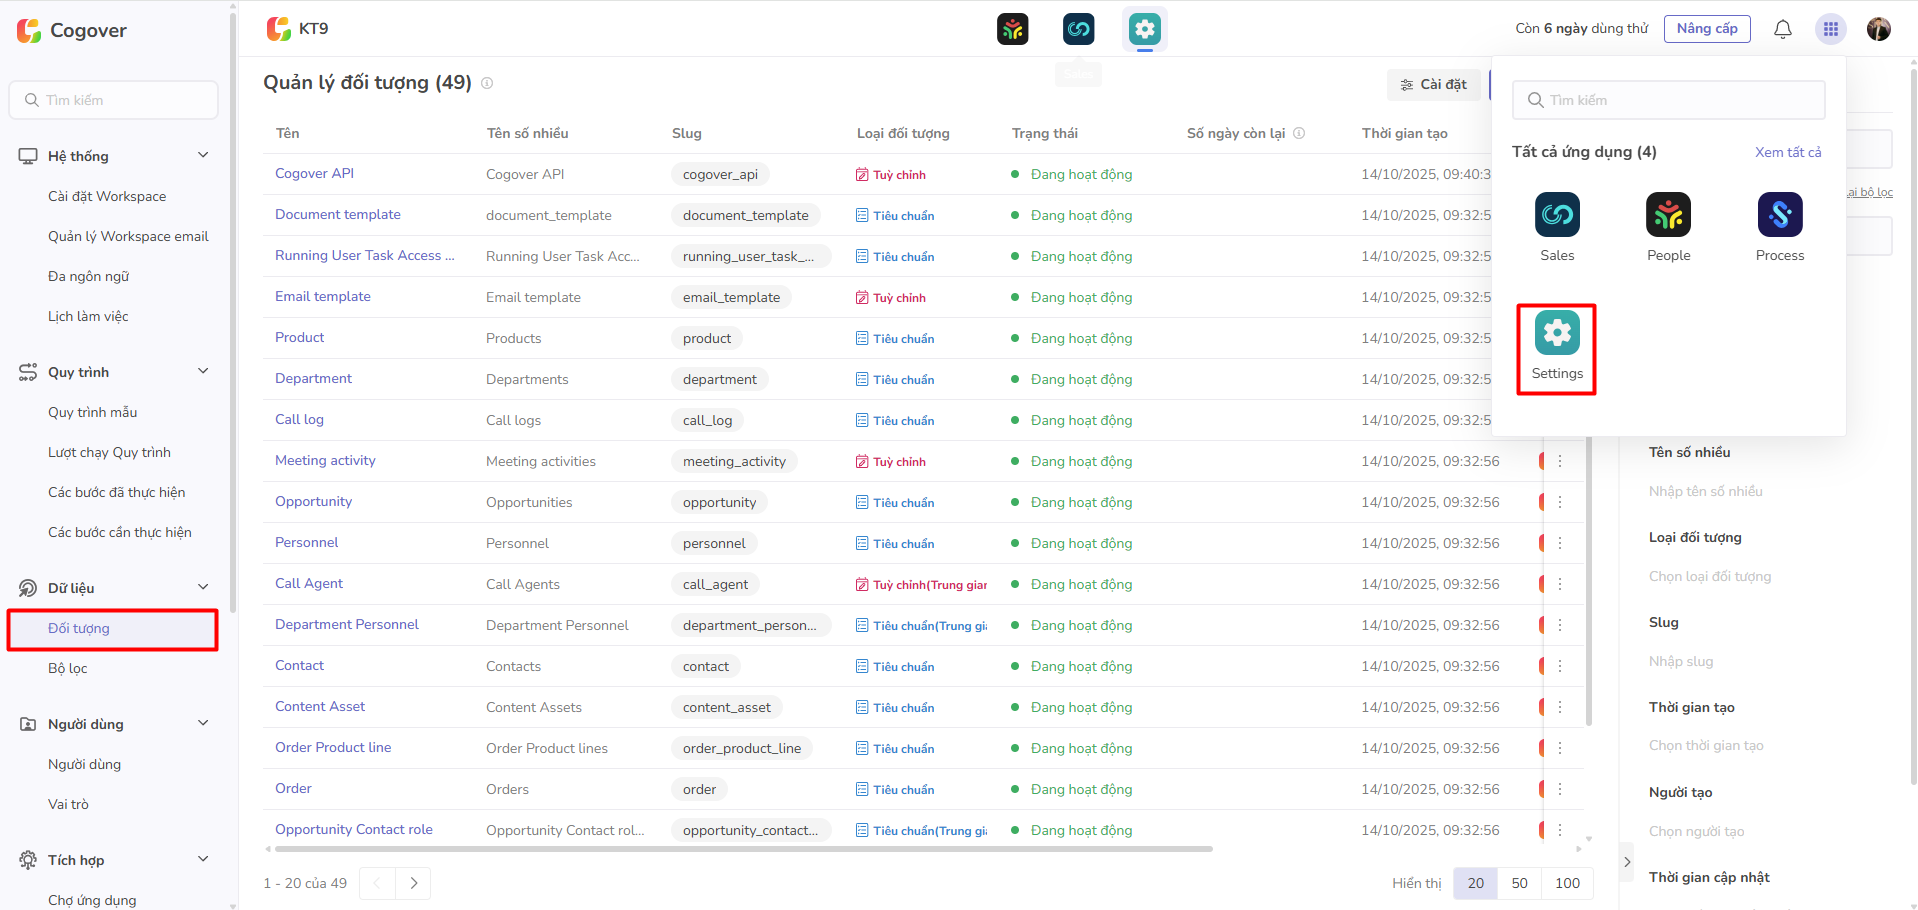This screenshot has width=1918, height=910.
Task: Click the People icon in top bar
Action: (1013, 29)
